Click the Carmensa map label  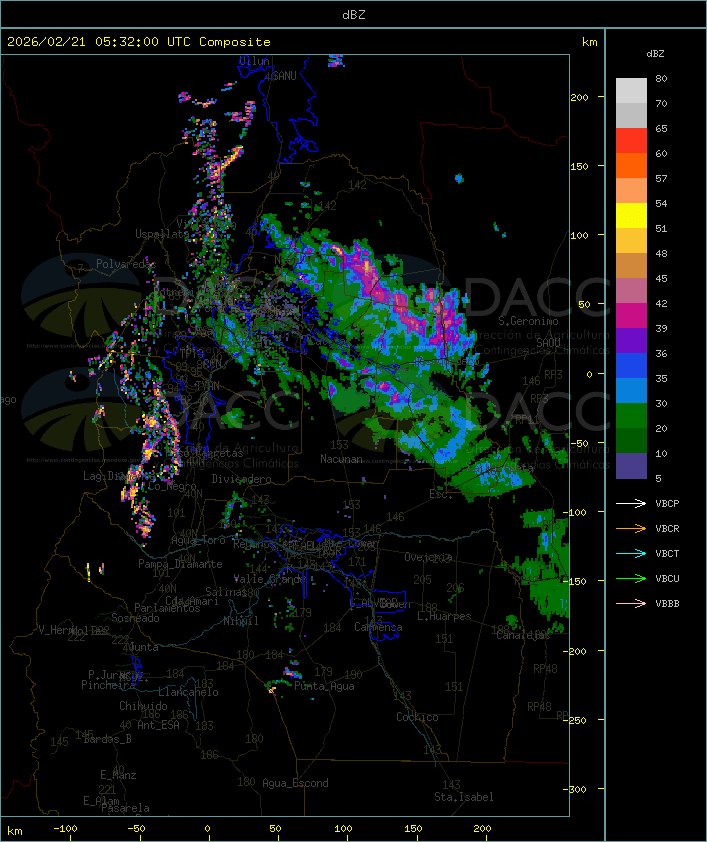[x=378, y=627]
